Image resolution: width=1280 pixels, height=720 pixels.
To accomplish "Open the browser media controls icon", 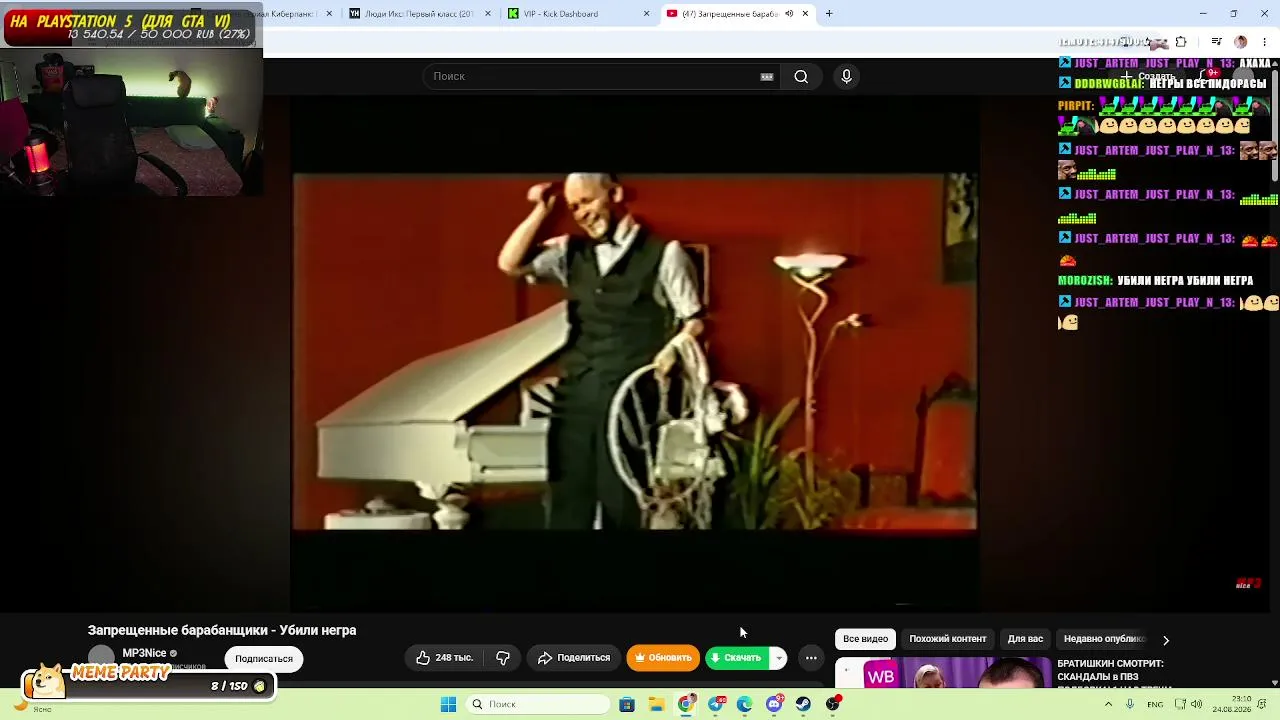I will [1216, 42].
